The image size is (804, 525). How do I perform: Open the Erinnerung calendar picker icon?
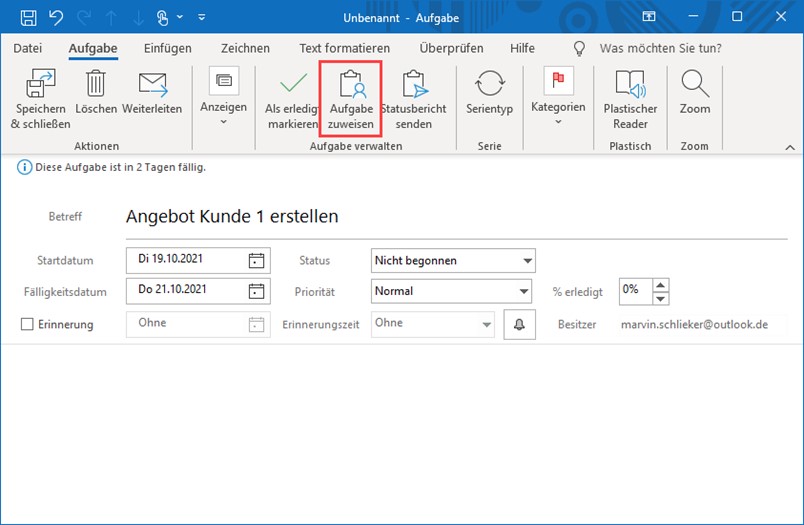[256, 325]
